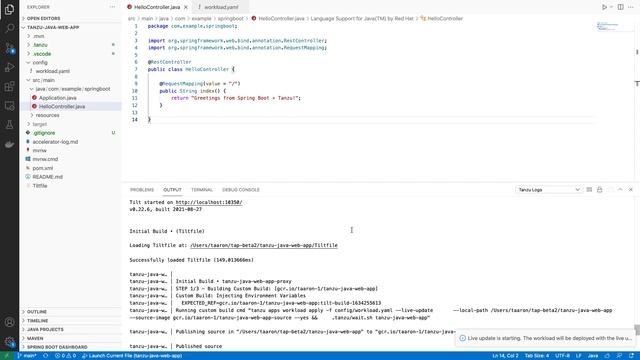Collapse the config folder
640x360 pixels.
click(71, 62)
